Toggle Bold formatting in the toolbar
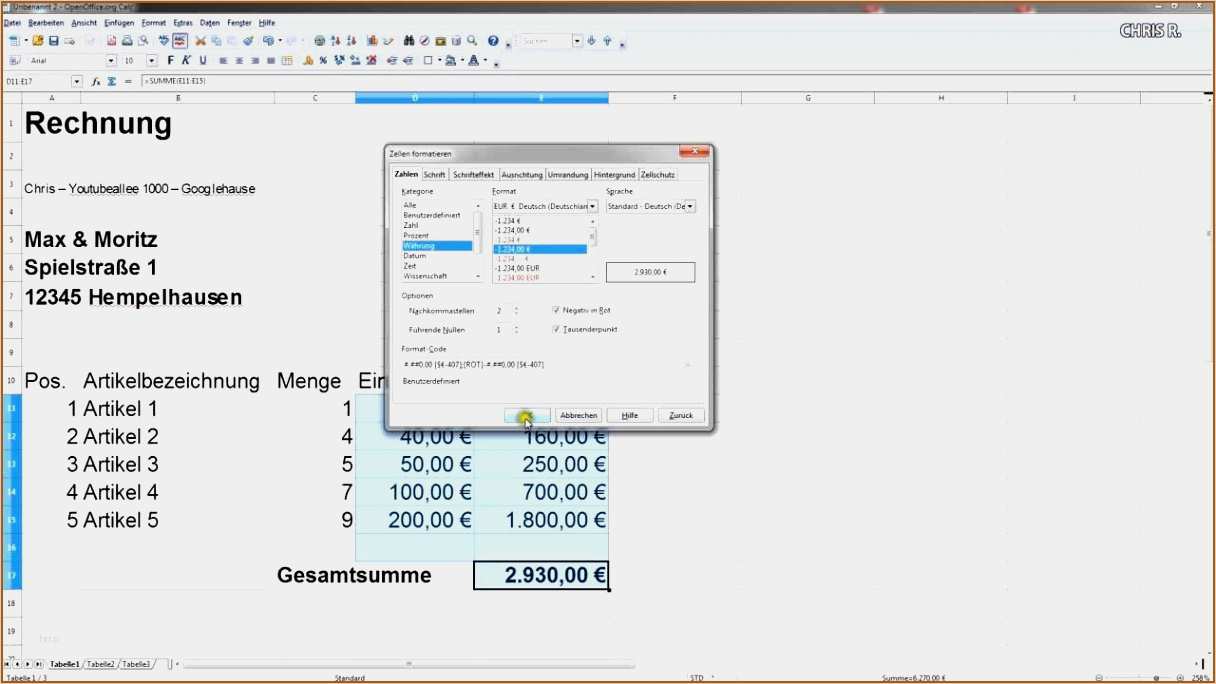This screenshot has width=1216, height=684. tap(171, 61)
